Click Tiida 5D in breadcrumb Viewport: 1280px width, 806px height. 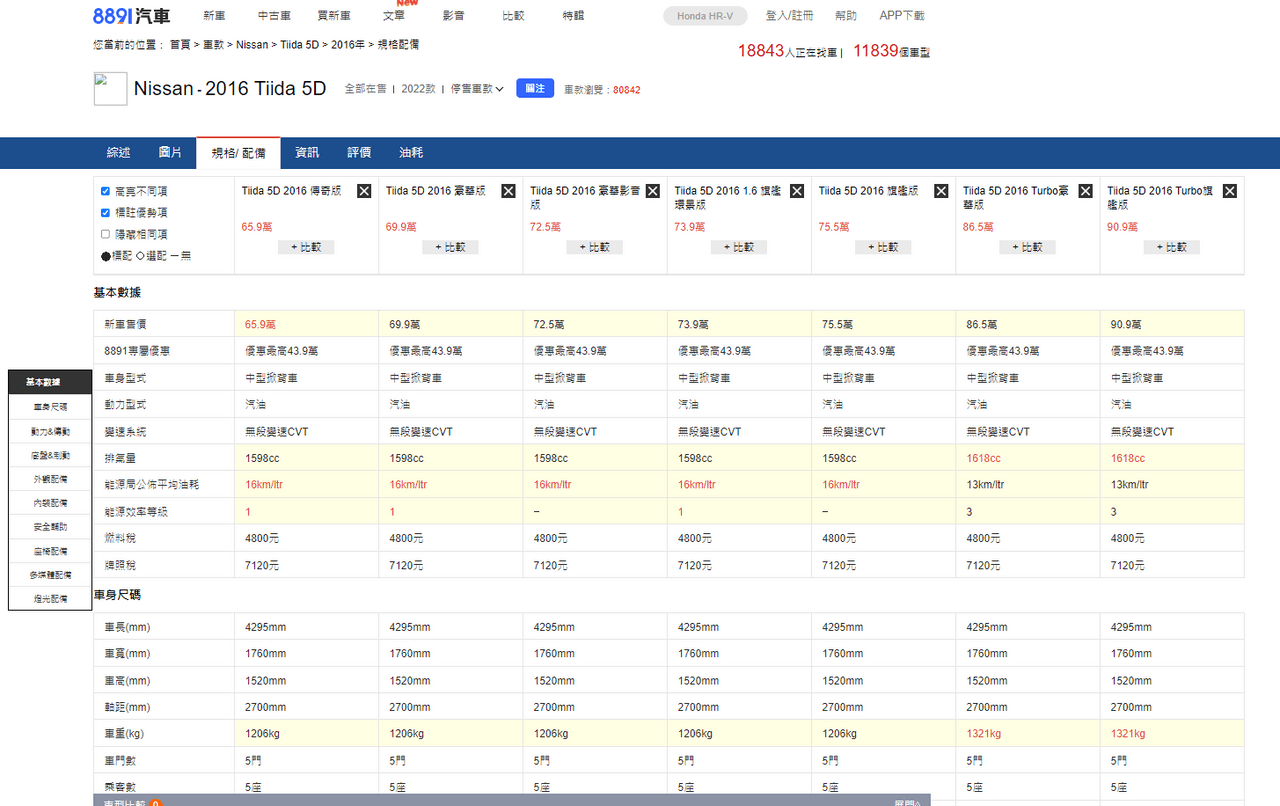(x=300, y=45)
